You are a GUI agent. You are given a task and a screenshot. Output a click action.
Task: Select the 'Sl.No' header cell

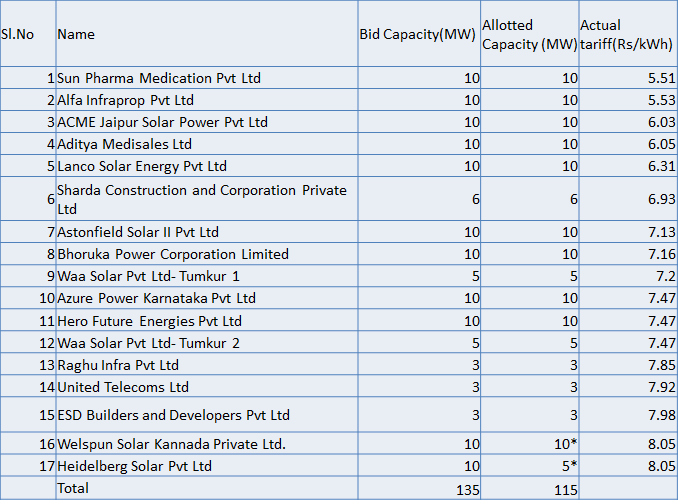tap(28, 34)
